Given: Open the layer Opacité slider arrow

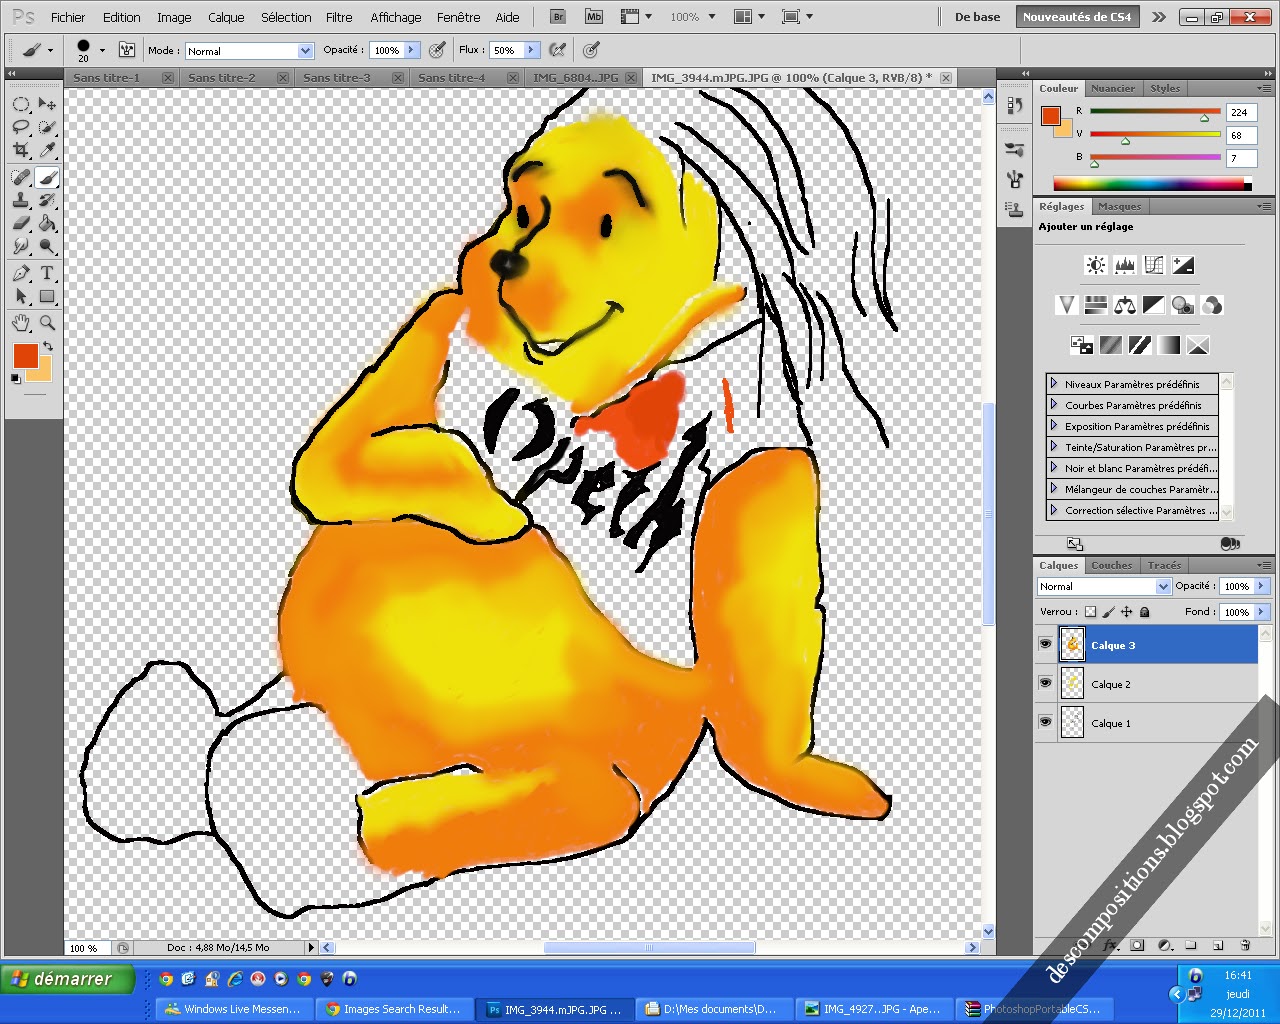Looking at the screenshot, I should 1261,586.
